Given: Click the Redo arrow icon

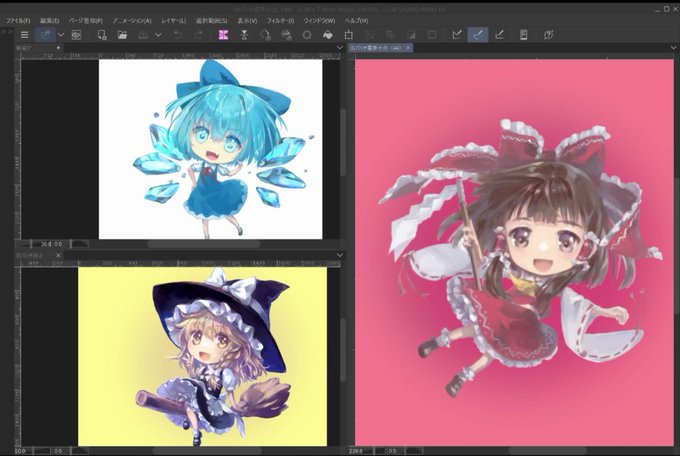Looking at the screenshot, I should 199,35.
